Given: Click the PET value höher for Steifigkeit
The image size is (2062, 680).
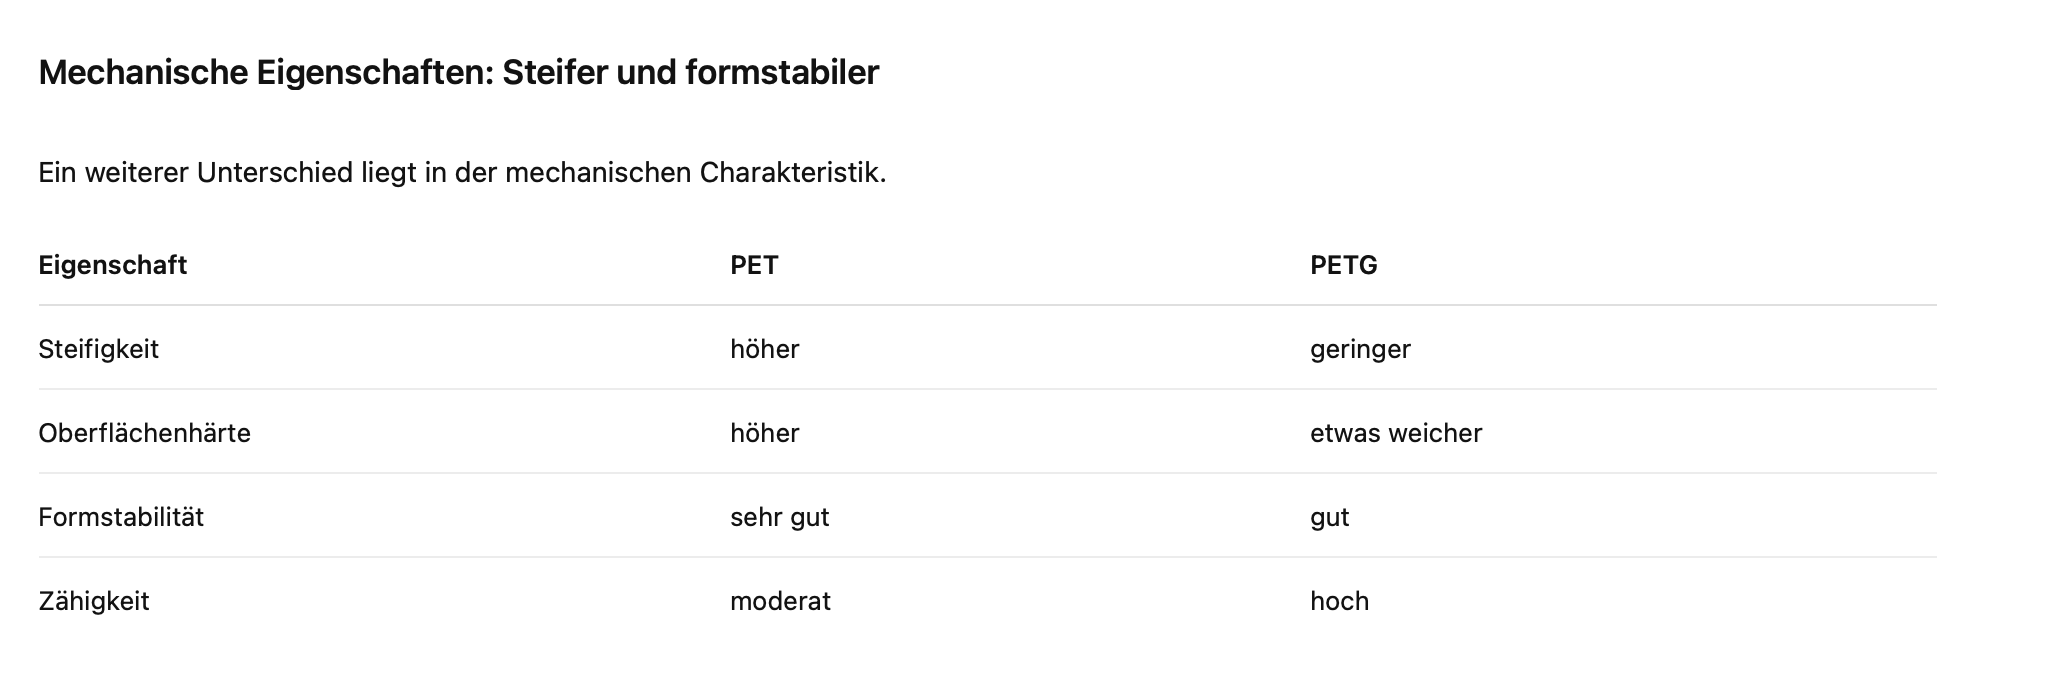Looking at the screenshot, I should pyautogui.click(x=765, y=349).
